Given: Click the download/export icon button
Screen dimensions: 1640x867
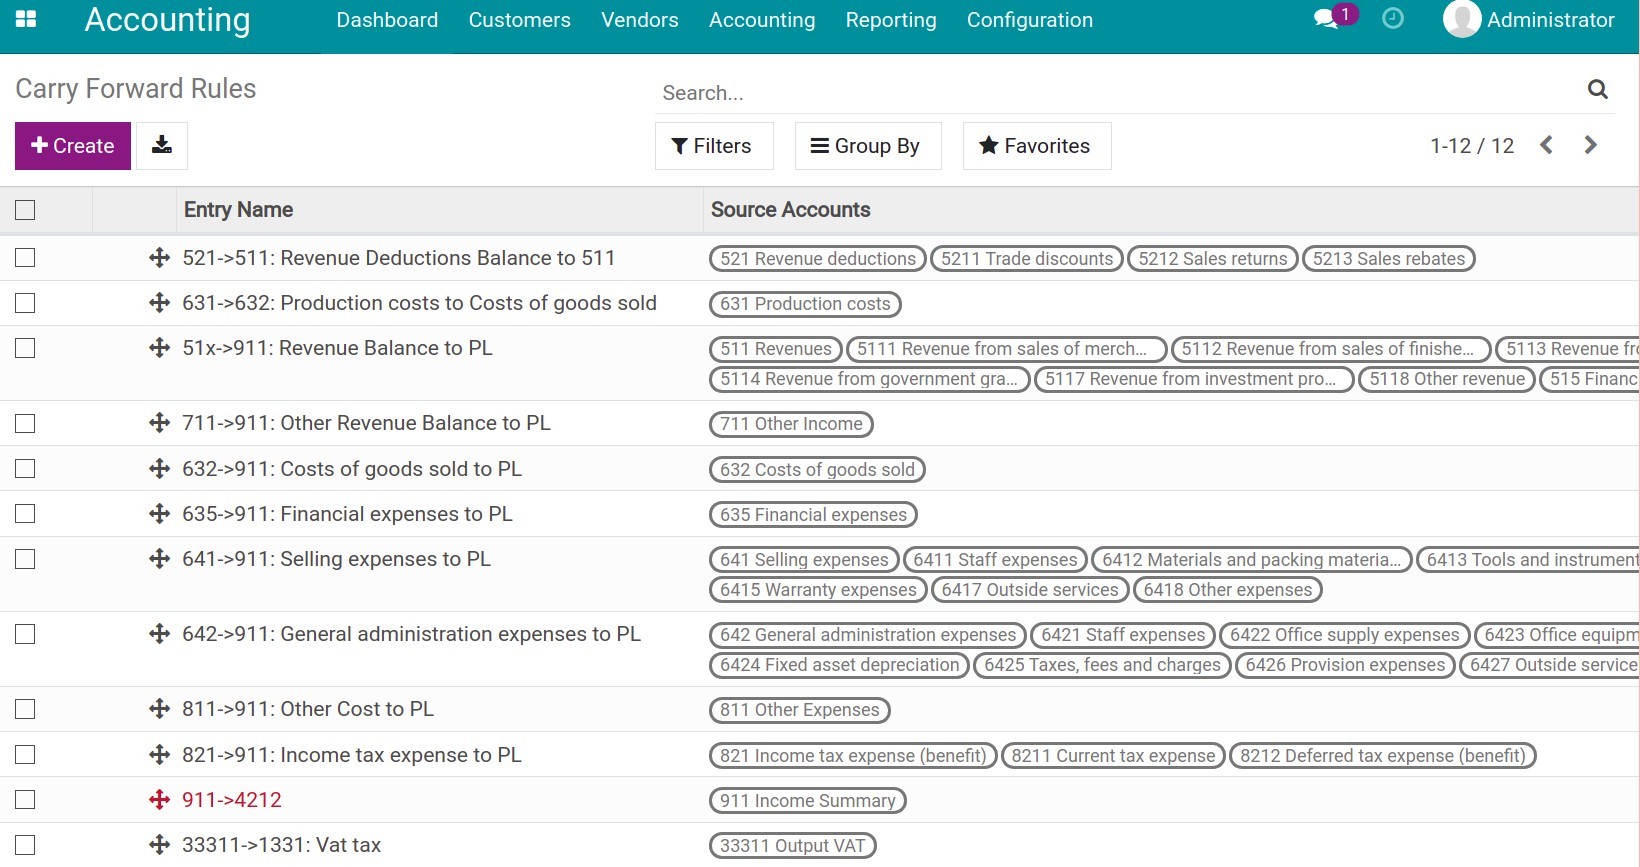Looking at the screenshot, I should 161,146.
